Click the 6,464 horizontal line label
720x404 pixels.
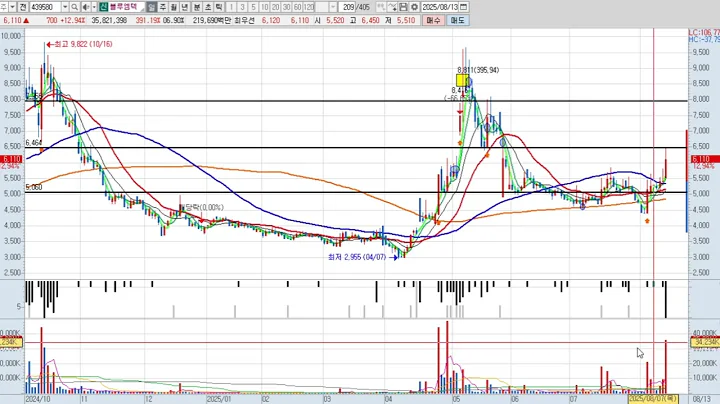[x=34, y=143]
